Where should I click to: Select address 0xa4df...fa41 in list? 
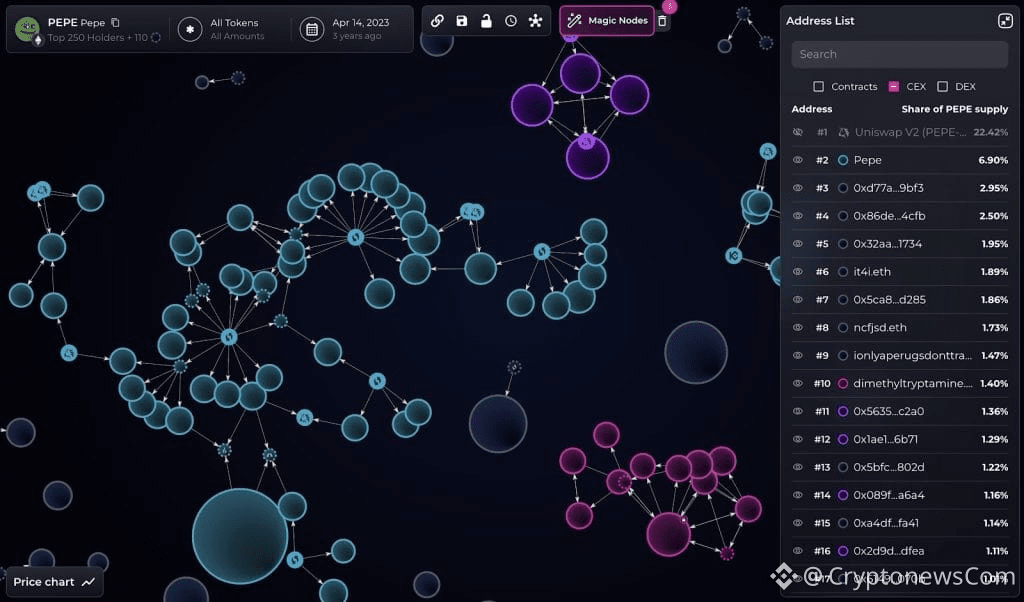(886, 523)
